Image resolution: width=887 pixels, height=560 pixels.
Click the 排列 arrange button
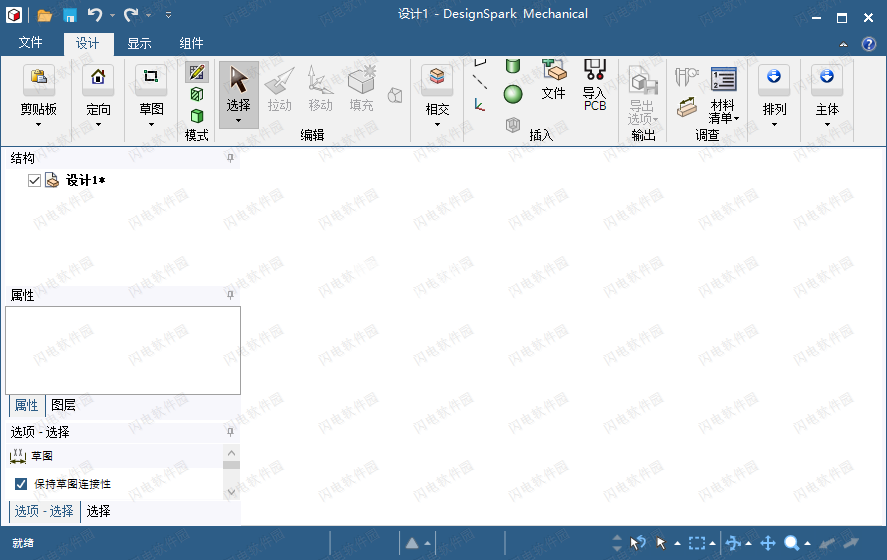pyautogui.click(x=774, y=95)
